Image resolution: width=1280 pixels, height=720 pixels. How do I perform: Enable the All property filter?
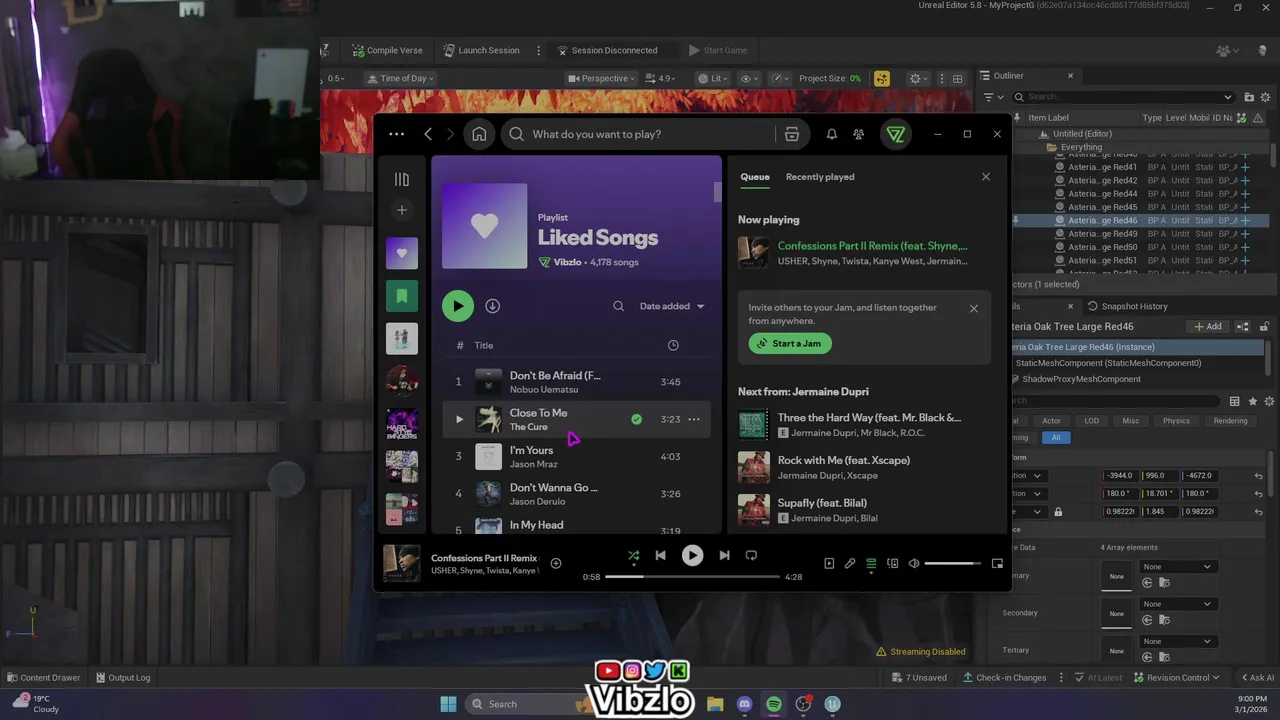1055,437
